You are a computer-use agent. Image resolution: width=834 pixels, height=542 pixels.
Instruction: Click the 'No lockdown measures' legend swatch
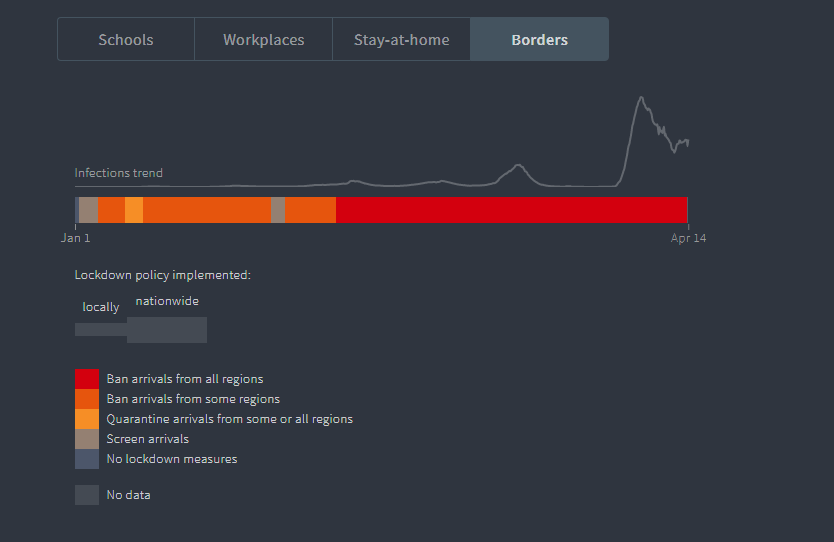[x=87, y=459]
